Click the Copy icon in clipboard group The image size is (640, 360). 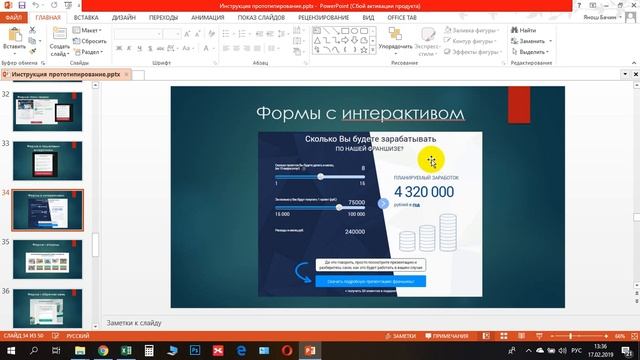(32, 41)
